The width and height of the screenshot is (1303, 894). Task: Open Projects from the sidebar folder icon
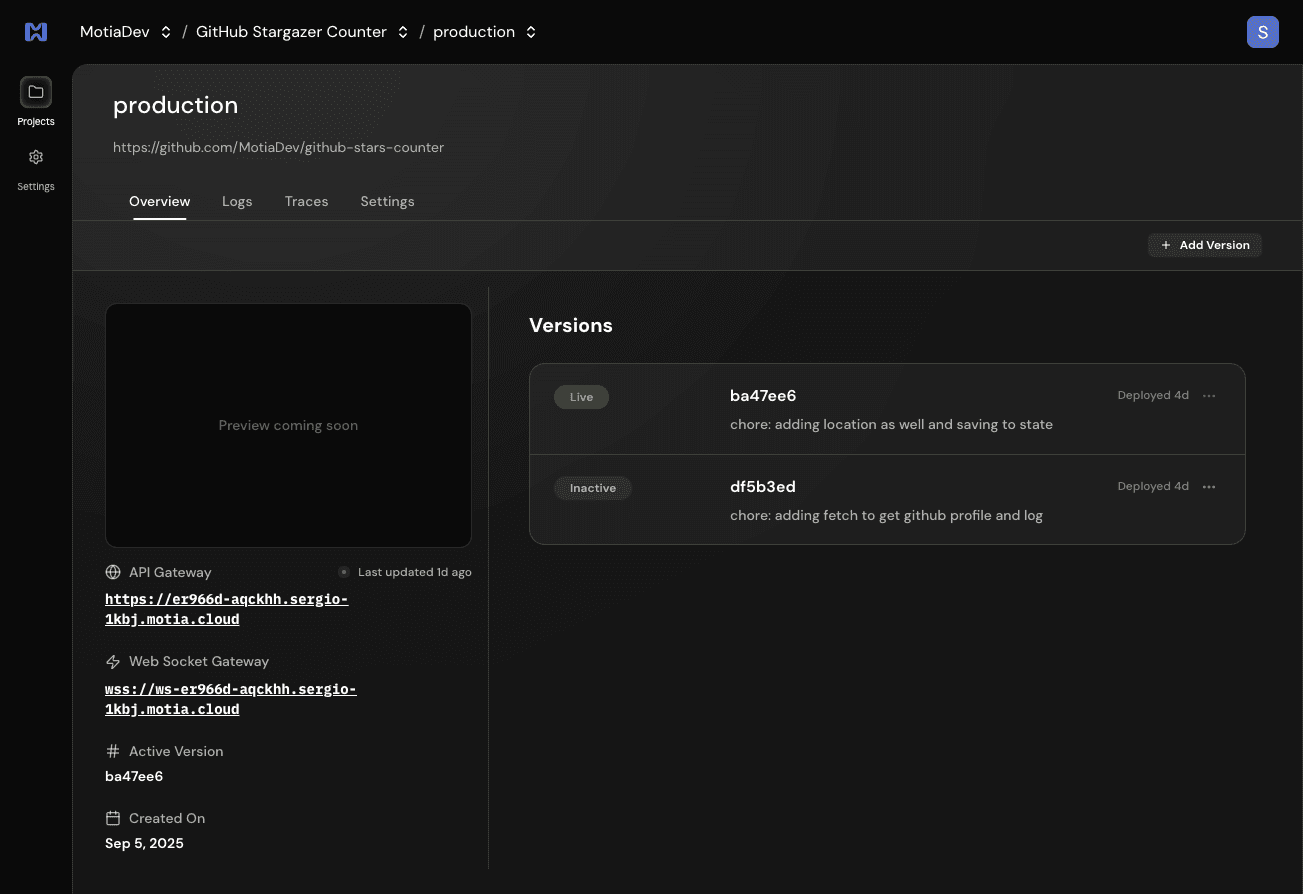[x=36, y=92]
